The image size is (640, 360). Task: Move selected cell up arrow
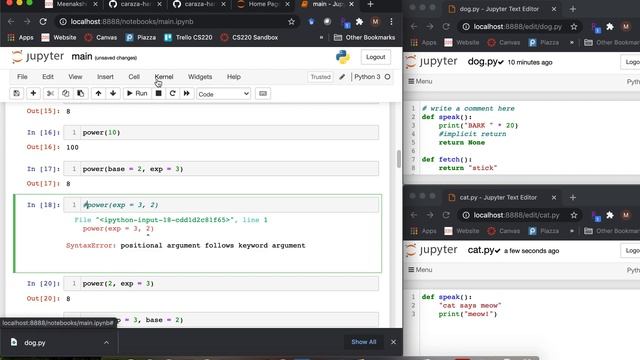pyautogui.click(x=98, y=93)
